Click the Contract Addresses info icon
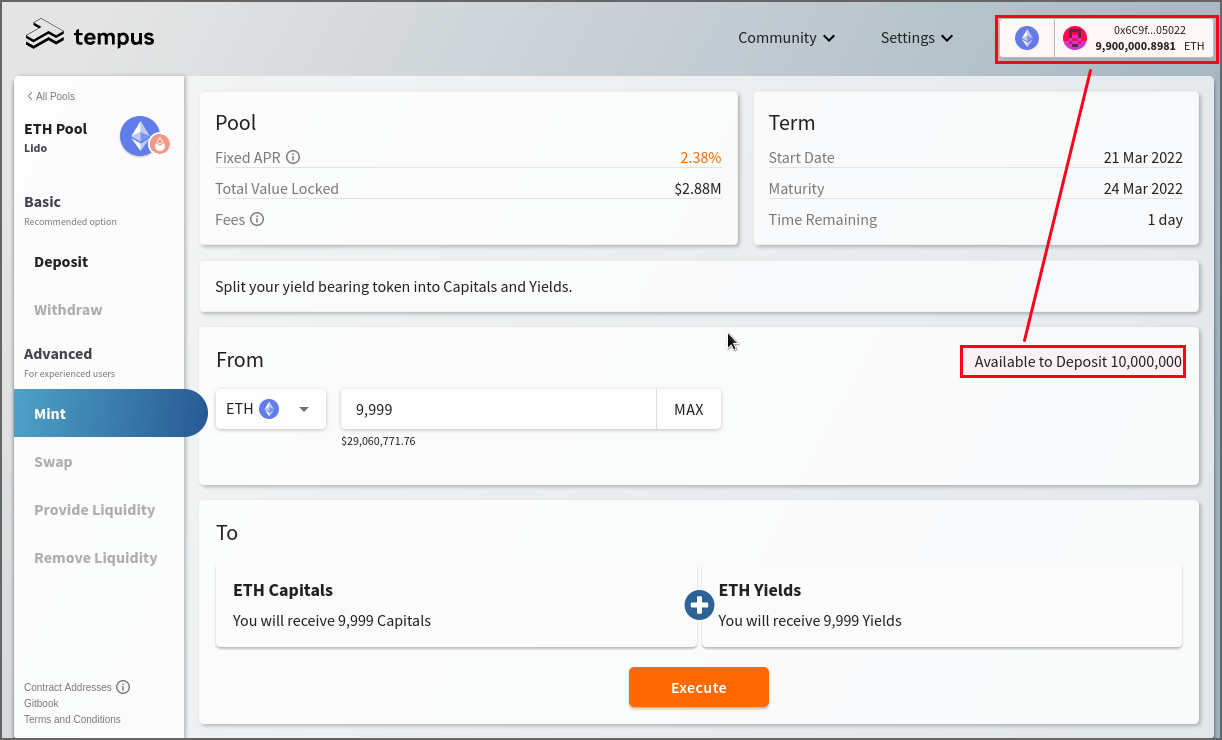This screenshot has width=1222, height=740. (x=123, y=687)
